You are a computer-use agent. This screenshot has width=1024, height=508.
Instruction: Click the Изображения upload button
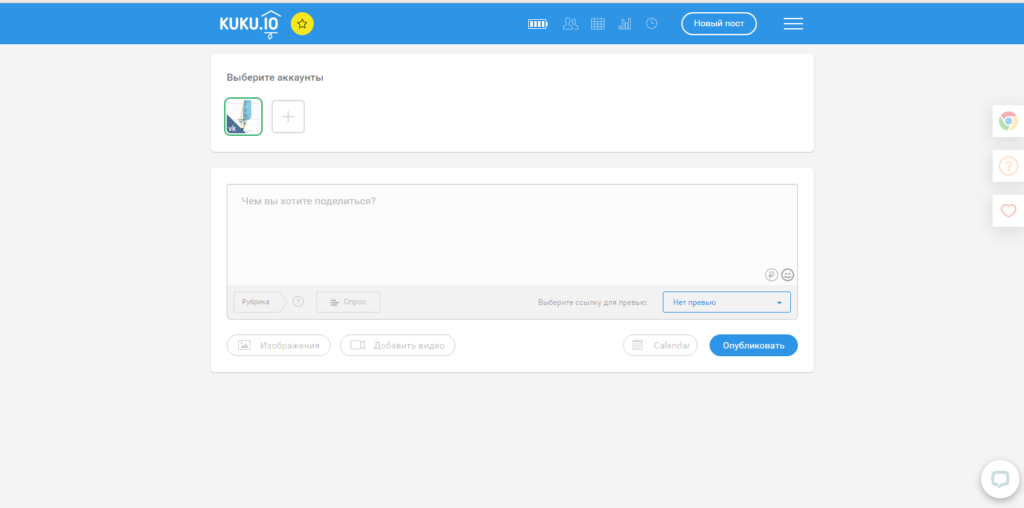pos(279,345)
